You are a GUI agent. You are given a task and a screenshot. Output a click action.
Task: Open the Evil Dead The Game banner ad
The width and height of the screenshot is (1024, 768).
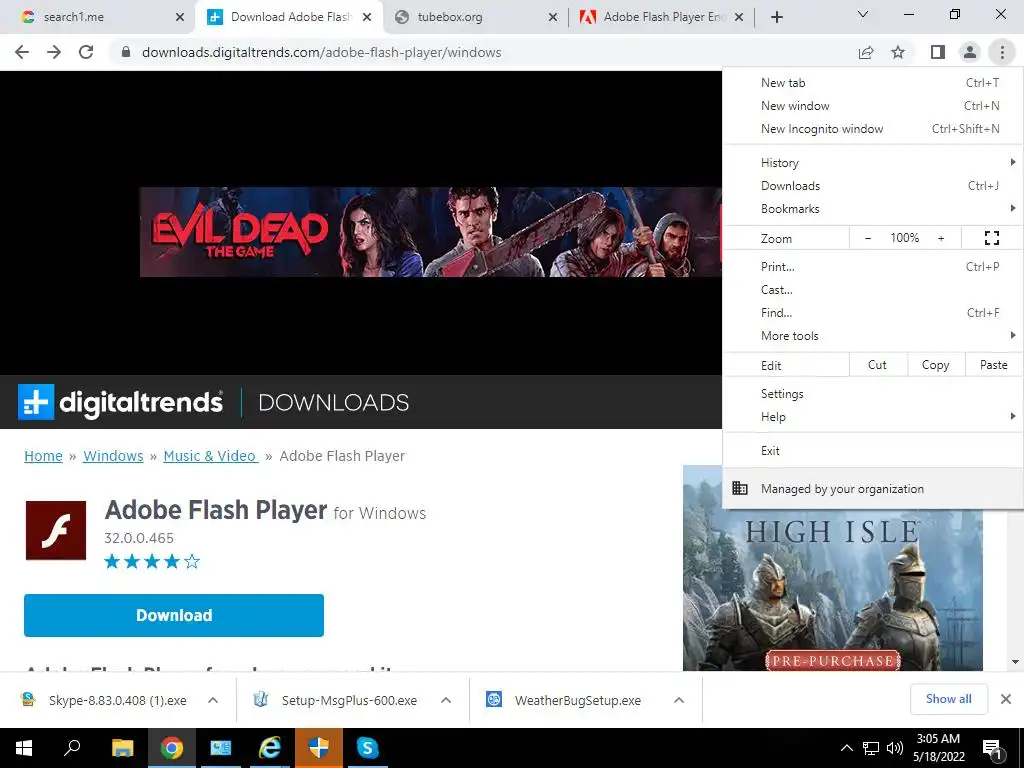[431, 232]
